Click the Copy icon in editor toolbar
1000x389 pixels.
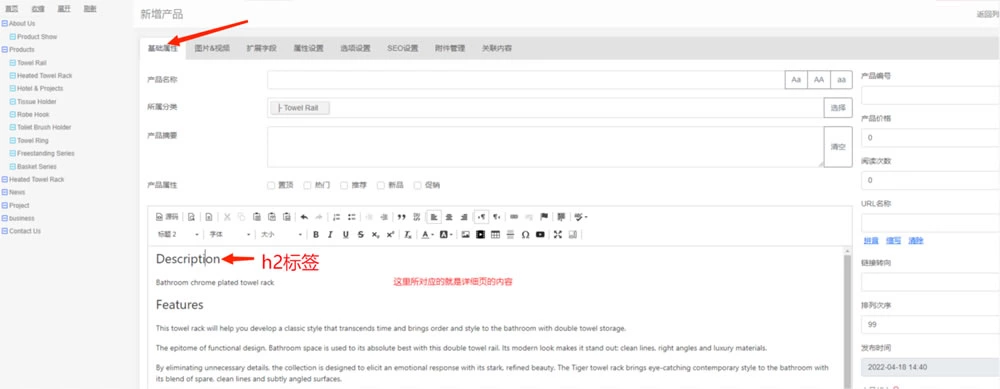241,217
